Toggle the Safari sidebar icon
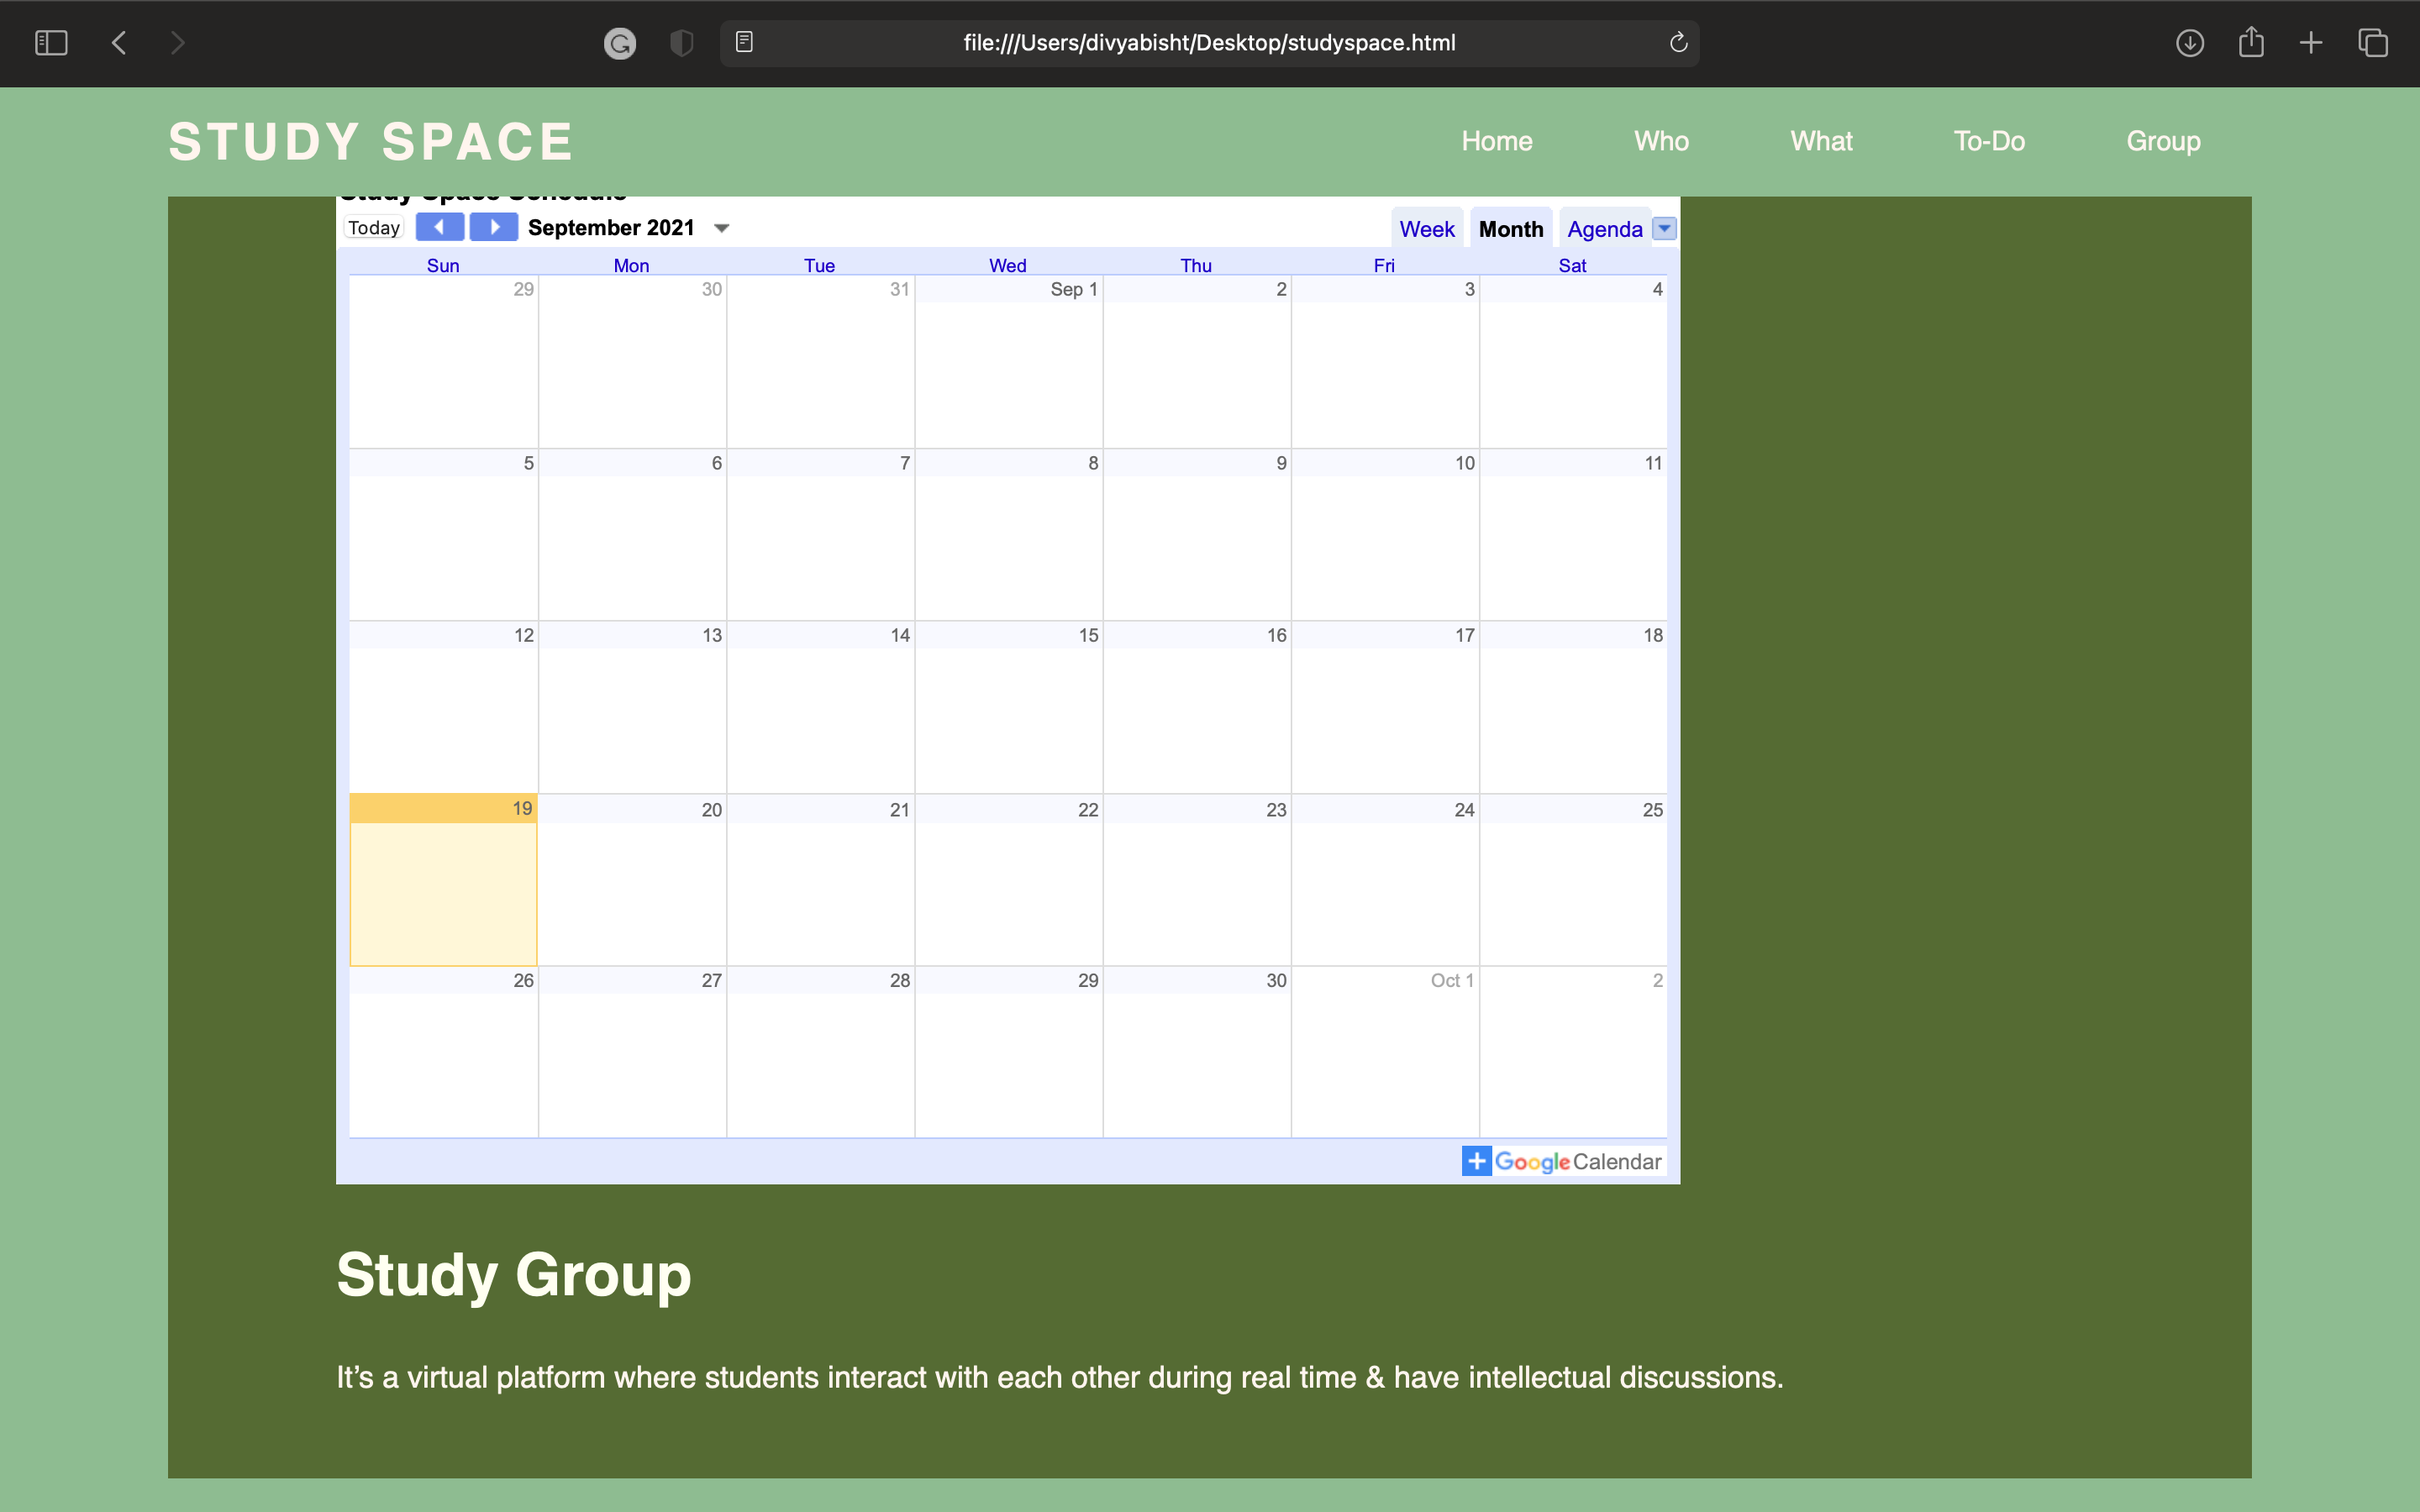 tap(51, 43)
